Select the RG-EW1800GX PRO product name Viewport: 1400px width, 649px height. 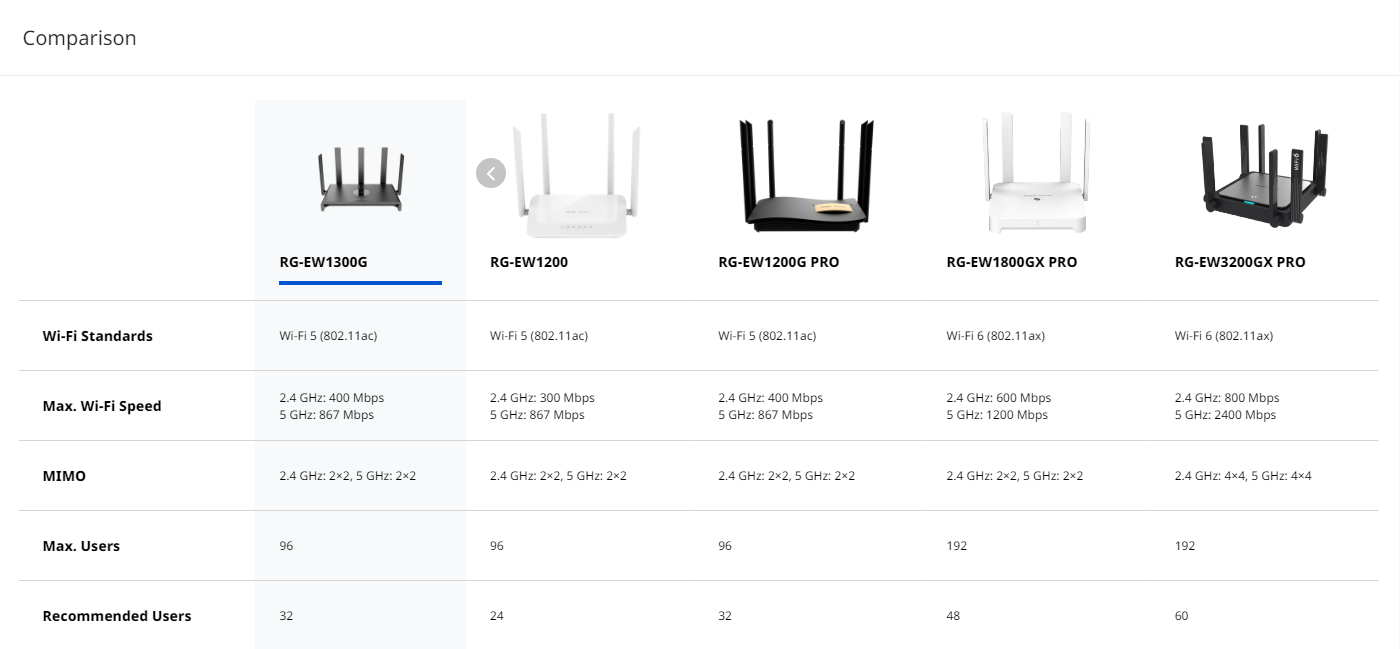tap(1012, 262)
